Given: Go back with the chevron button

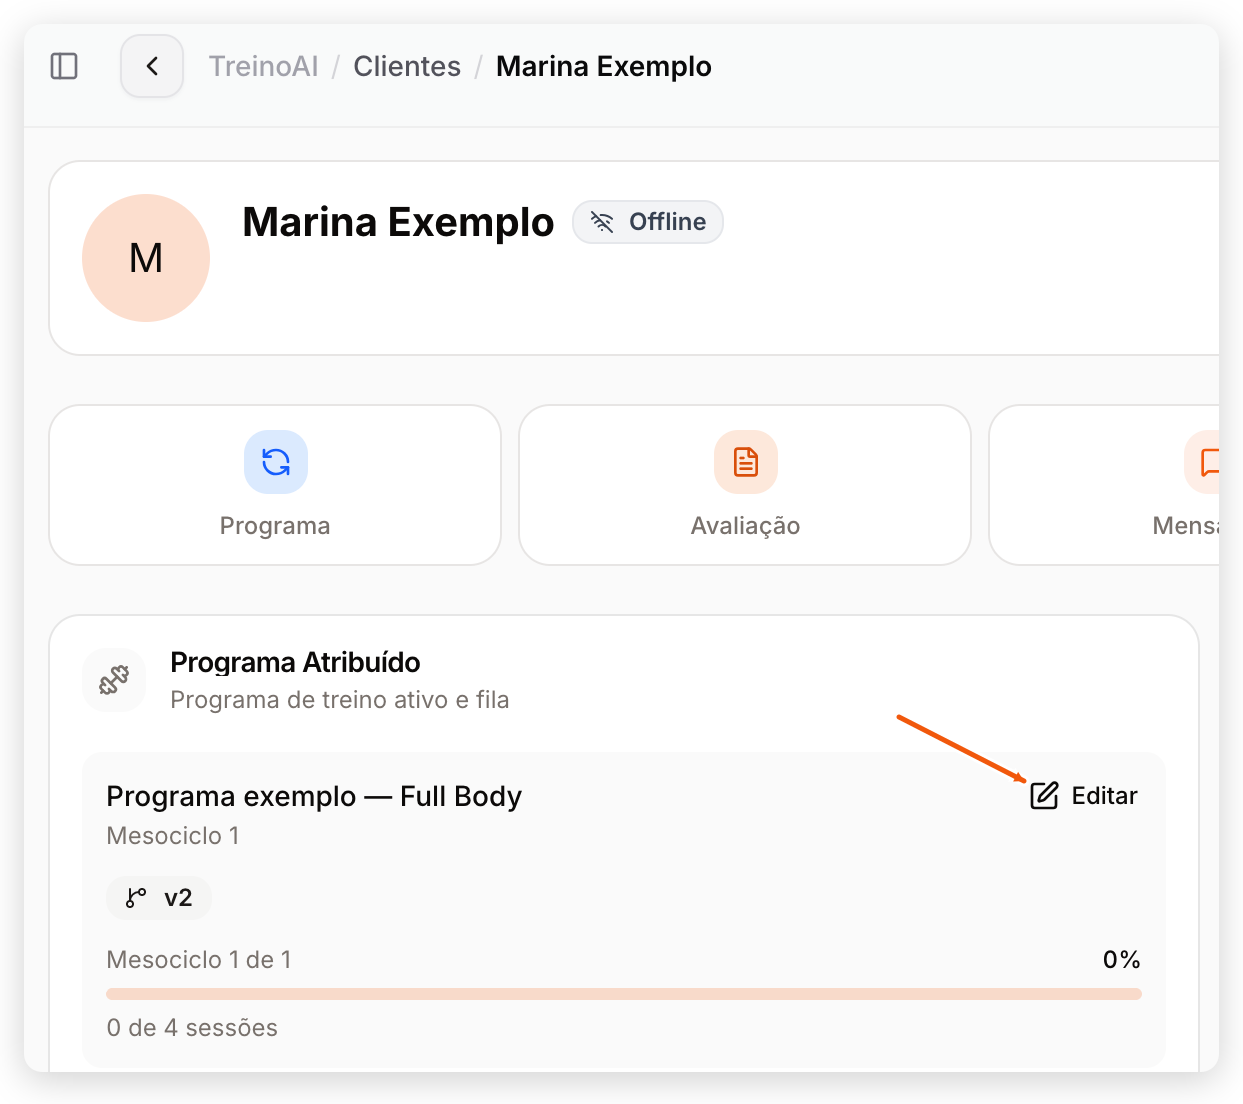Looking at the screenshot, I should pyautogui.click(x=152, y=66).
